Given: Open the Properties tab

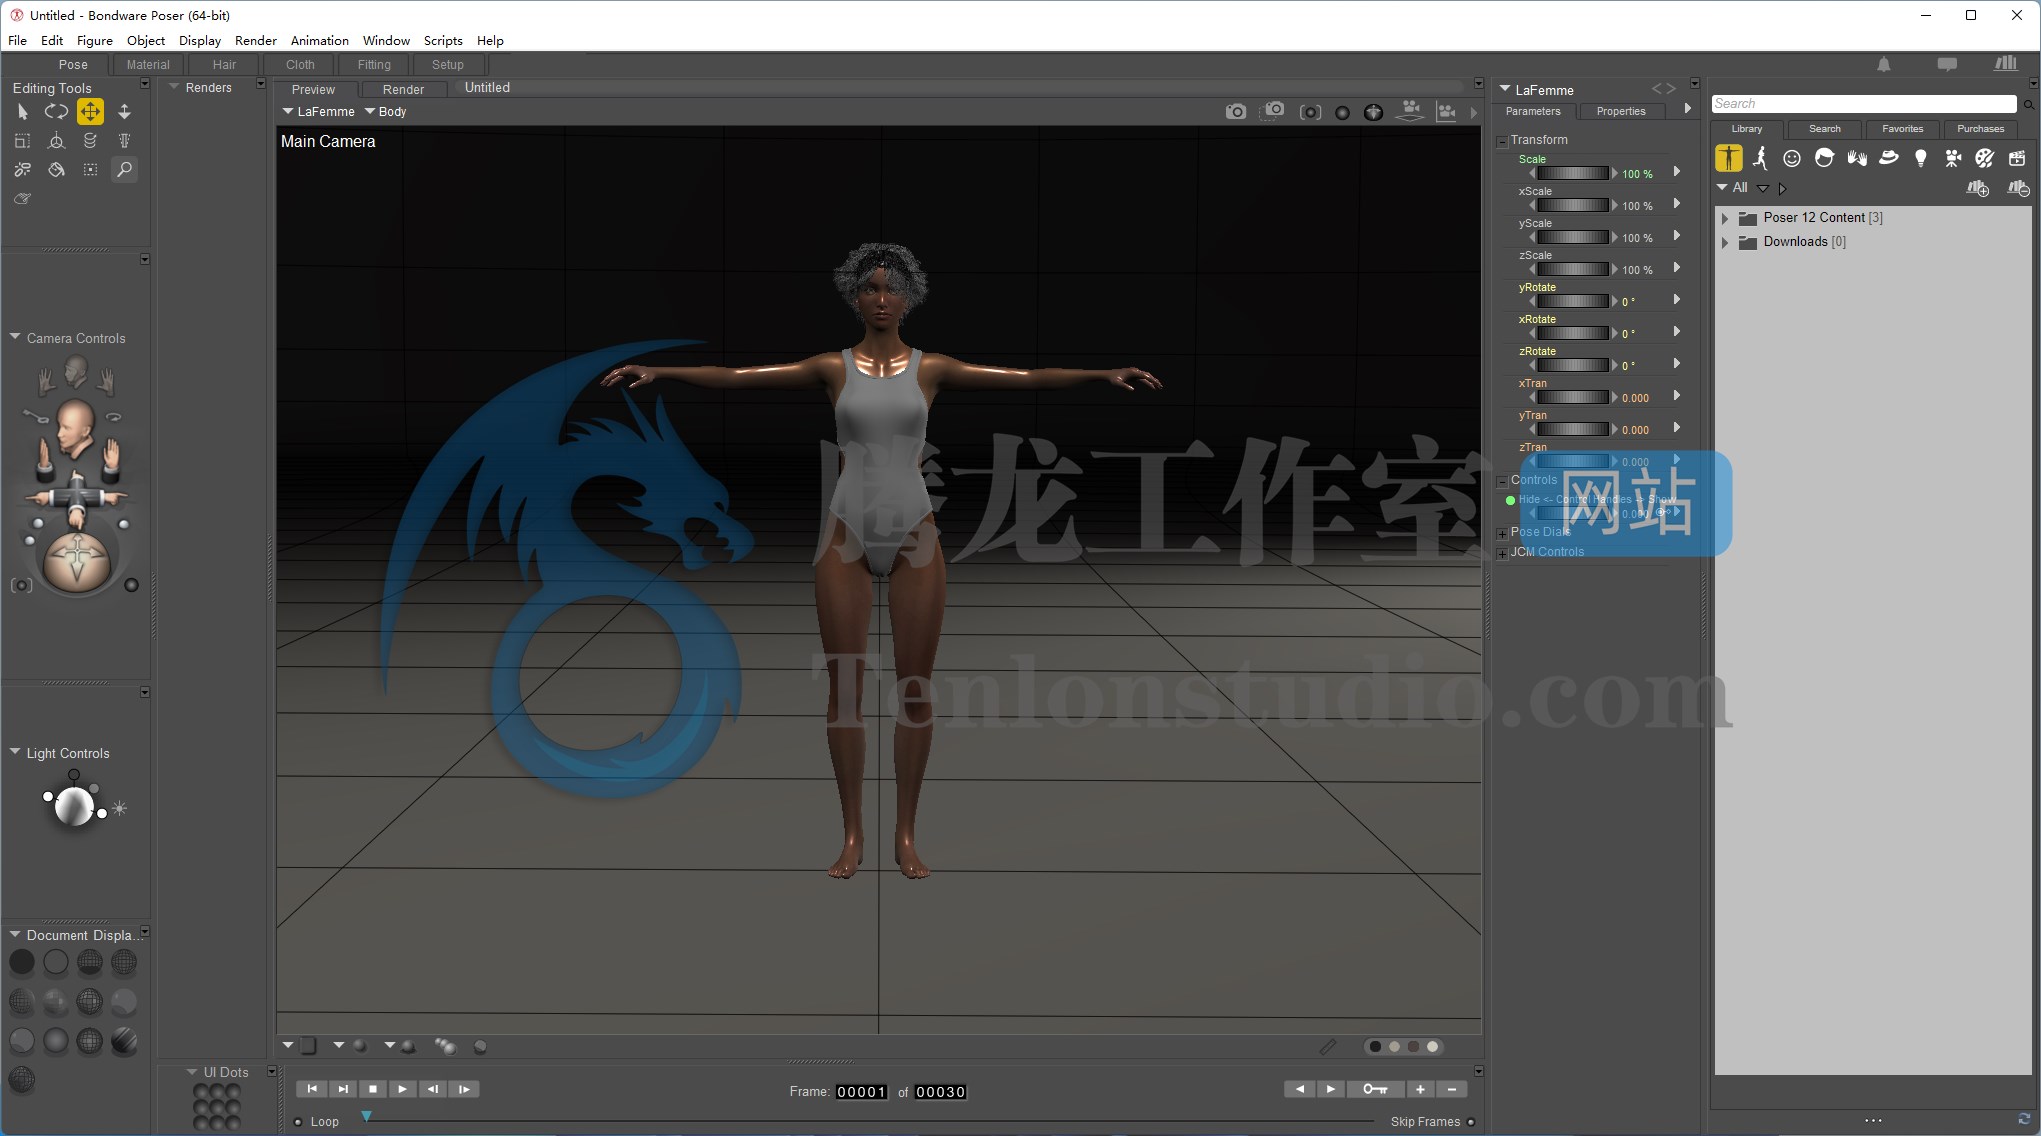Looking at the screenshot, I should 1620,112.
